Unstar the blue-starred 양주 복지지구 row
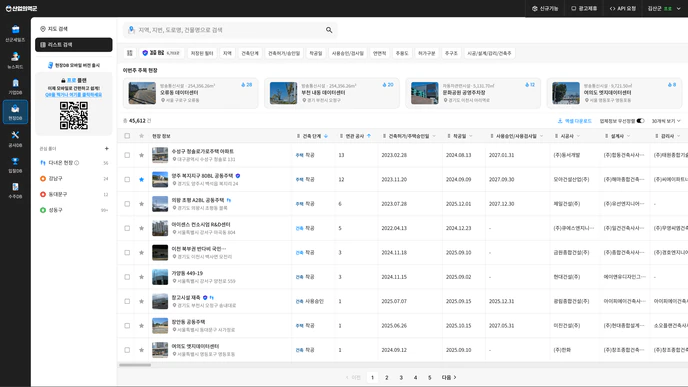Image resolution: width=688 pixels, height=387 pixels. pyautogui.click(x=141, y=179)
